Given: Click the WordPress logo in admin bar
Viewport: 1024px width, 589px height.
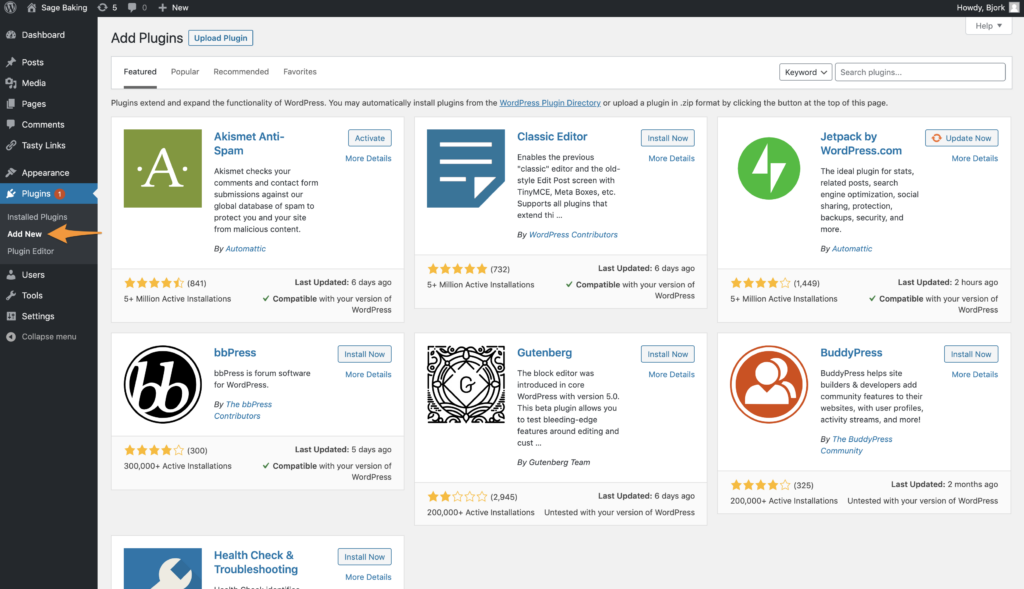Looking at the screenshot, I should pos(10,8).
